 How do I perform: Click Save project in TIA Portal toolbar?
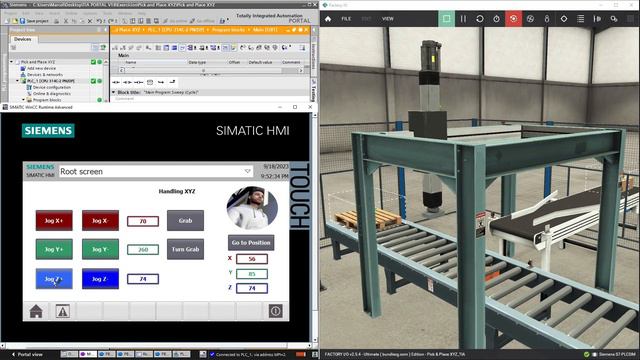coord(34,21)
